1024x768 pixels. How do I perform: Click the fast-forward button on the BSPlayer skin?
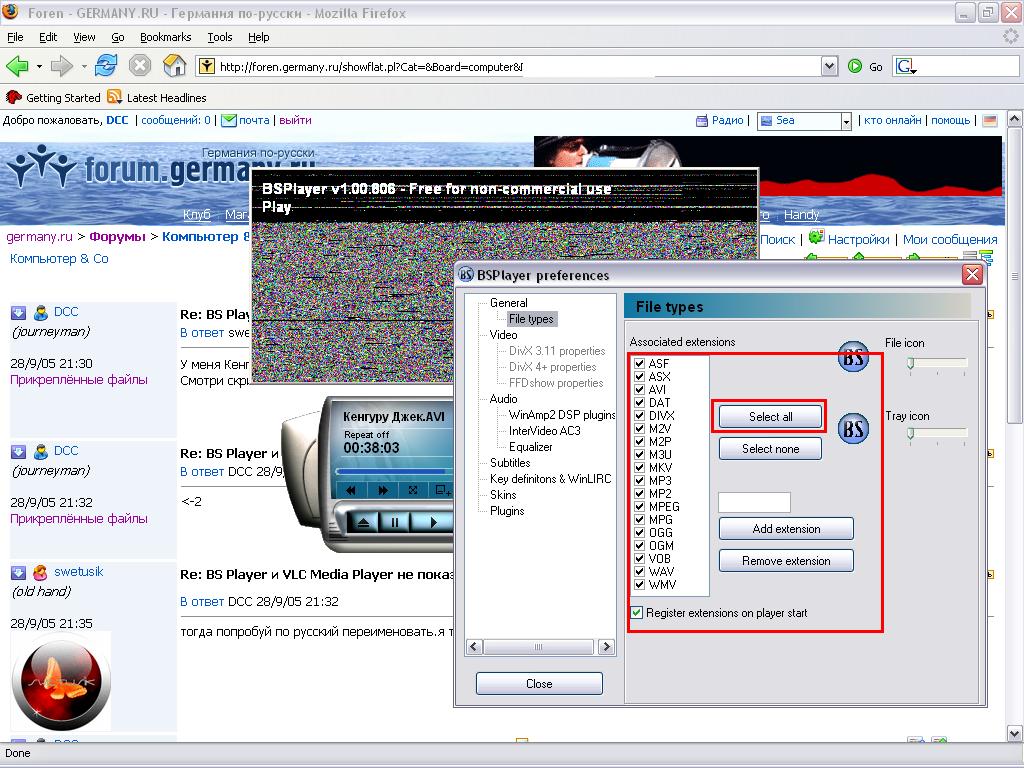tap(383, 490)
